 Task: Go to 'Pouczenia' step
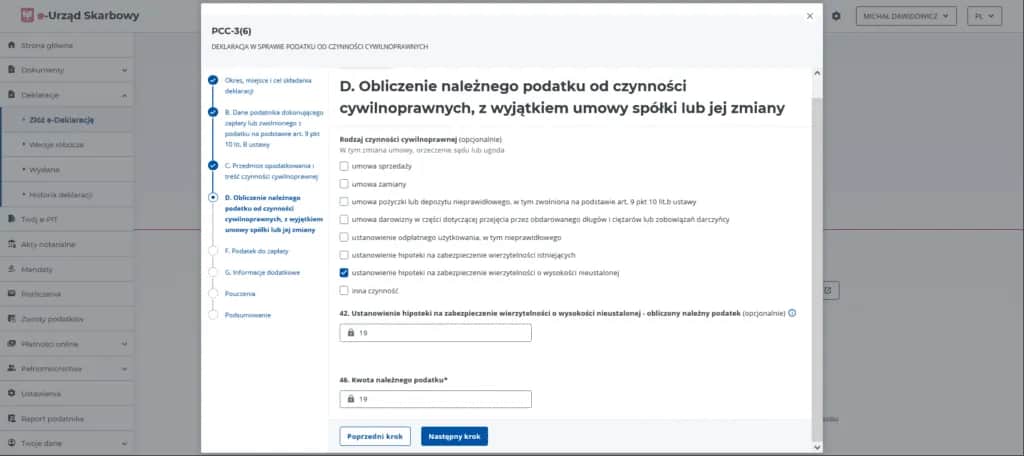(240, 293)
